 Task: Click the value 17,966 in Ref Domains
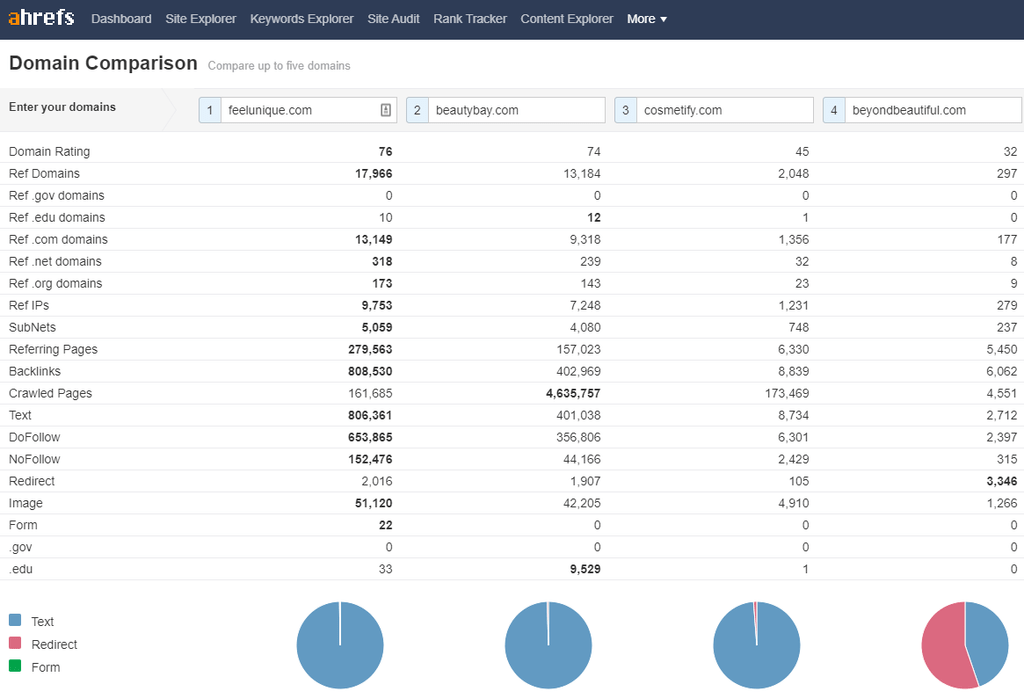[x=374, y=174]
